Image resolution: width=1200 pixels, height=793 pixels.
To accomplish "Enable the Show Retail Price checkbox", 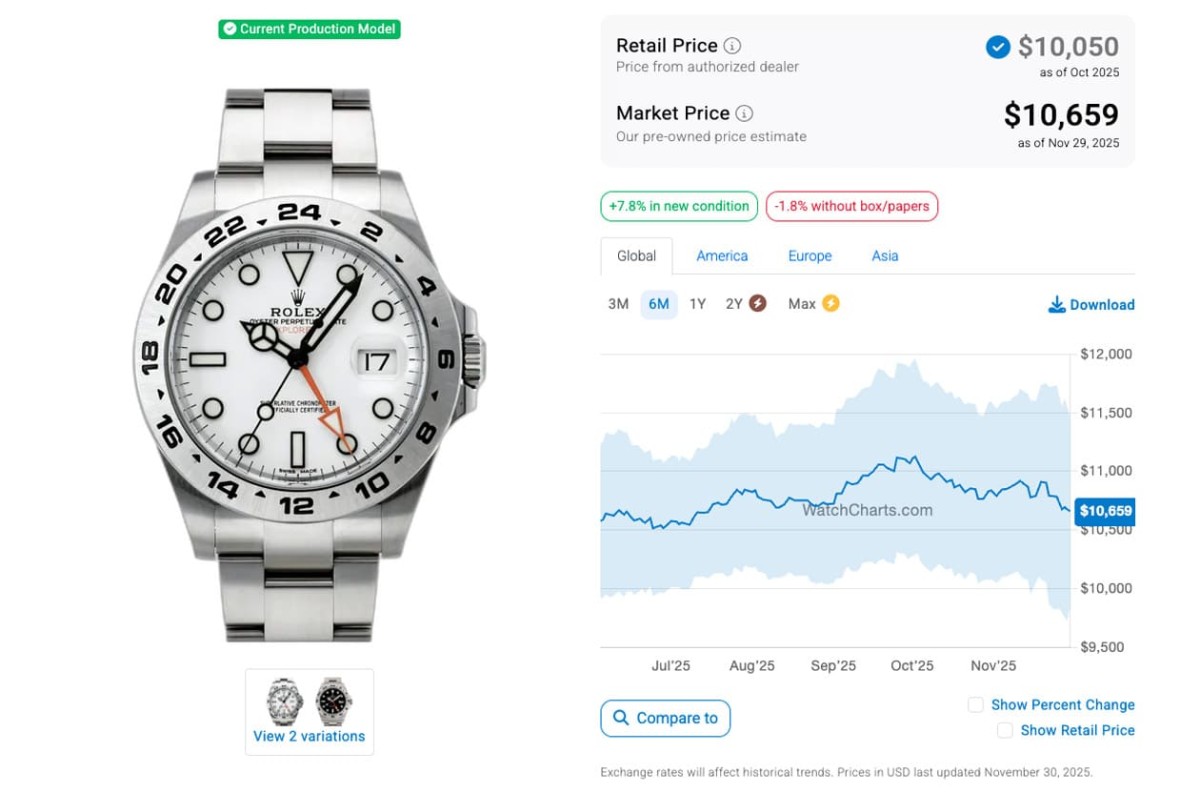I will pos(1005,731).
